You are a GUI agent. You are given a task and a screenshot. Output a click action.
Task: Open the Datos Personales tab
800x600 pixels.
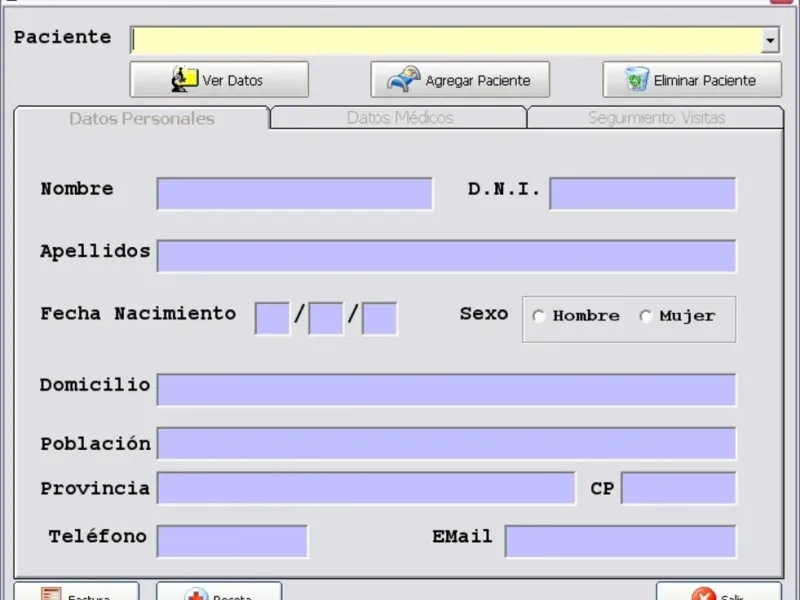pos(142,118)
